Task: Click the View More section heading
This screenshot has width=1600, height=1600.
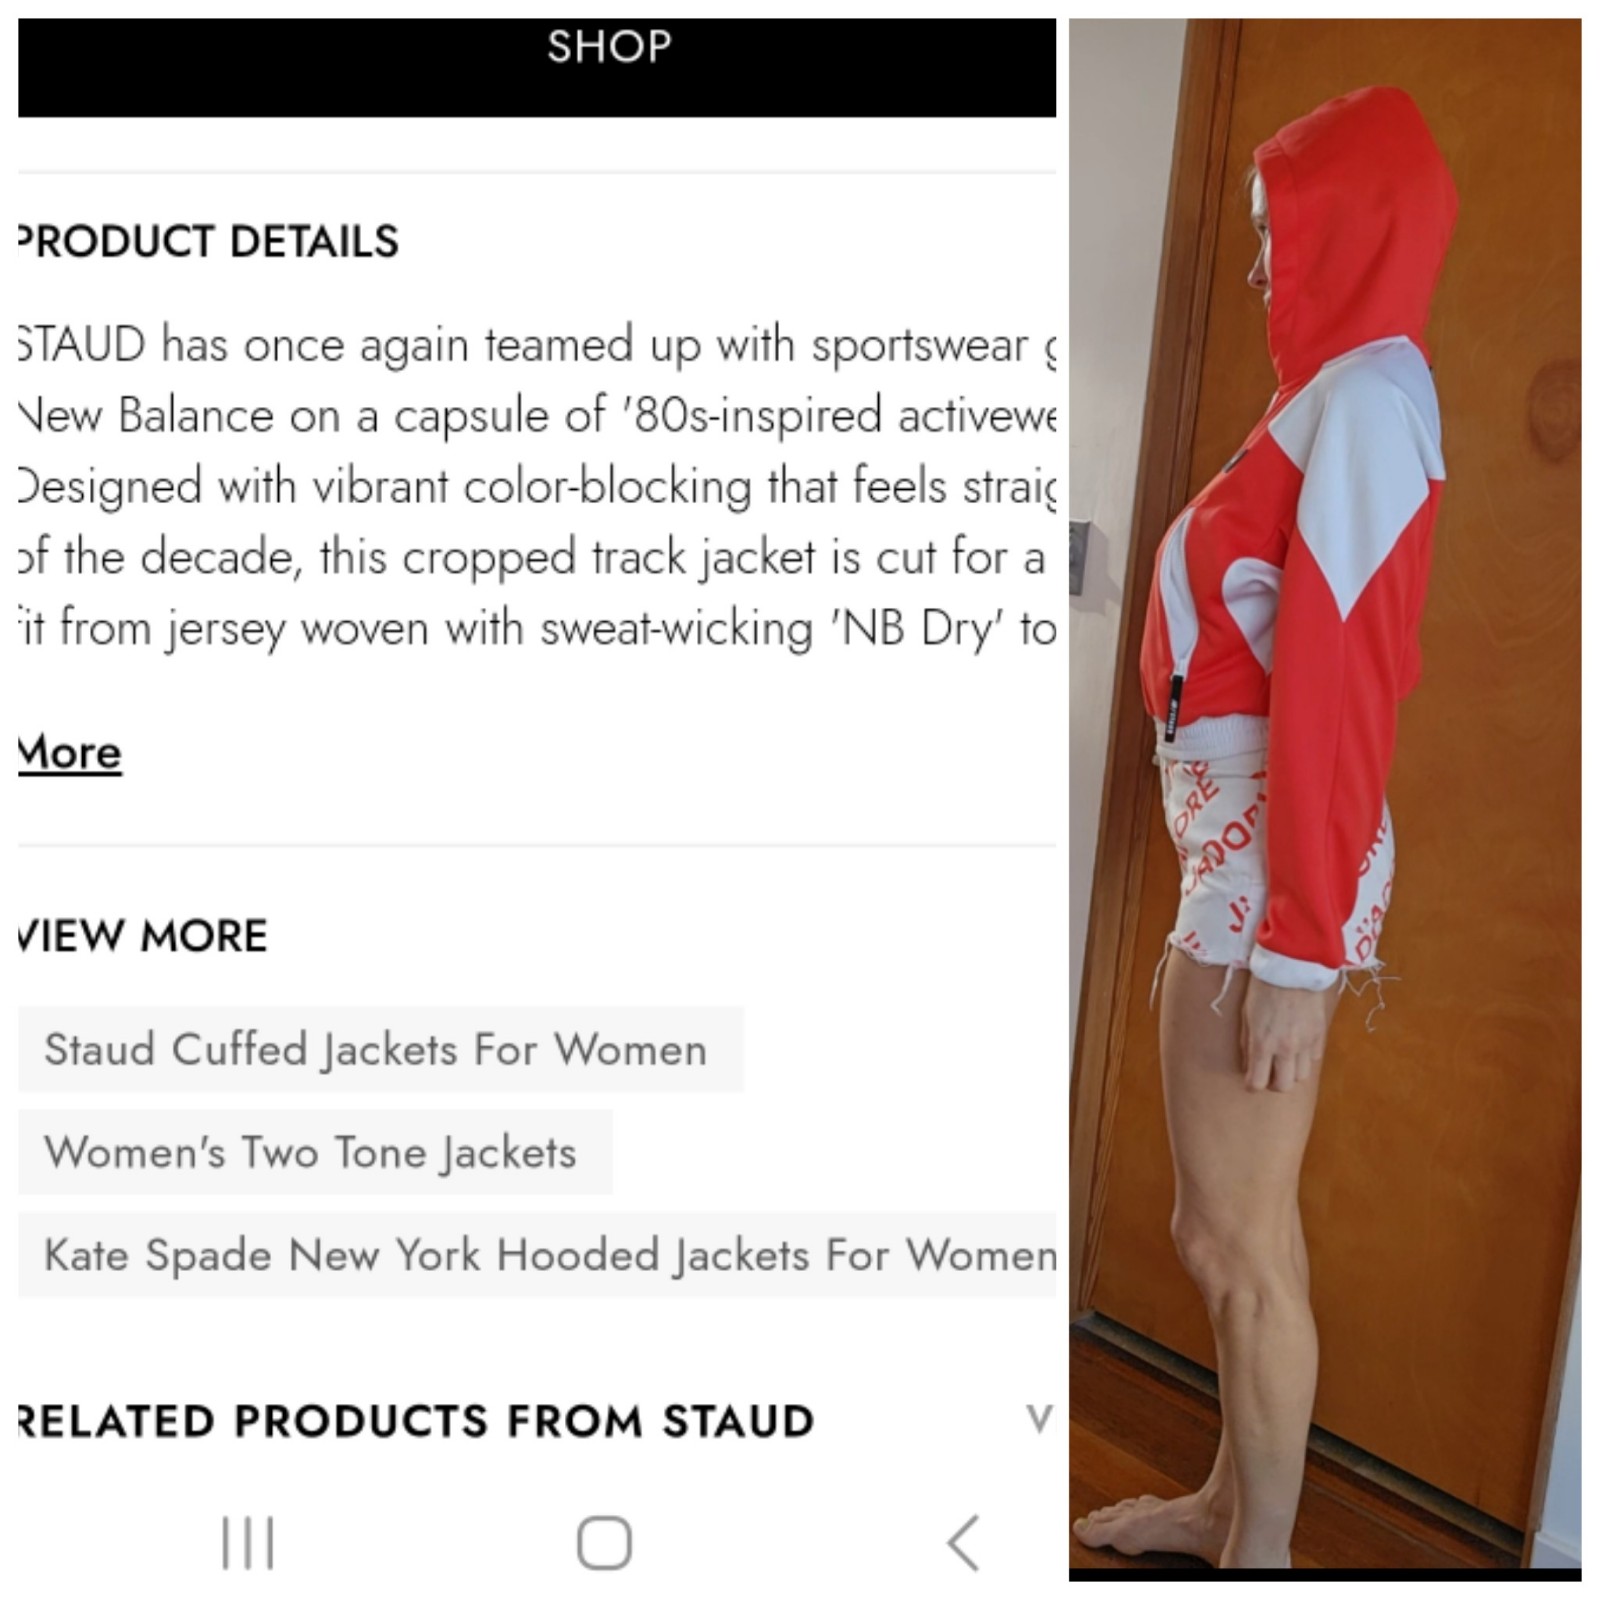Action: (143, 936)
